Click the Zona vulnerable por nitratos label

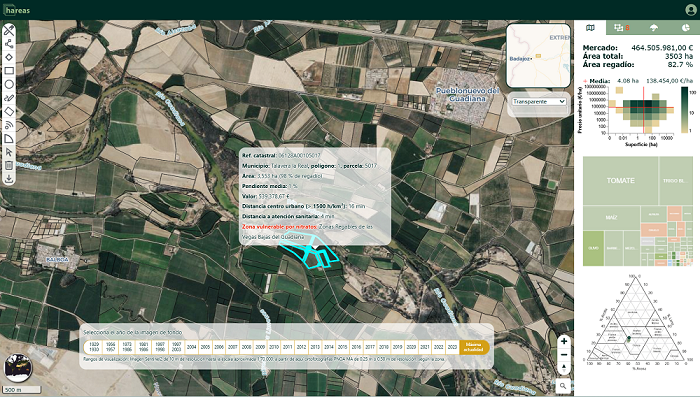[279, 227]
